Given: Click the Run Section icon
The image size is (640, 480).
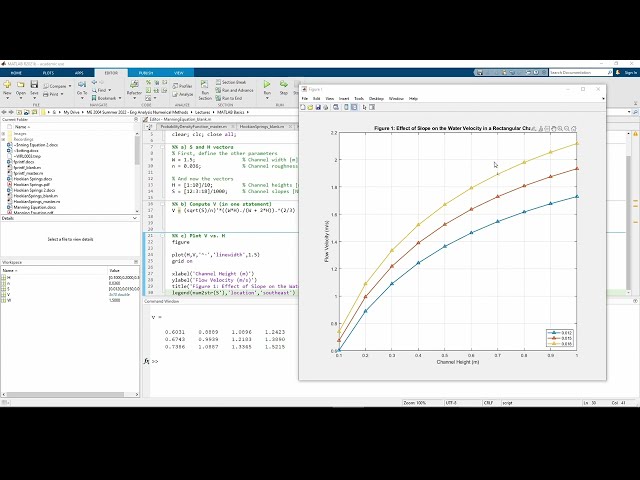Looking at the screenshot, I should coord(204,84).
